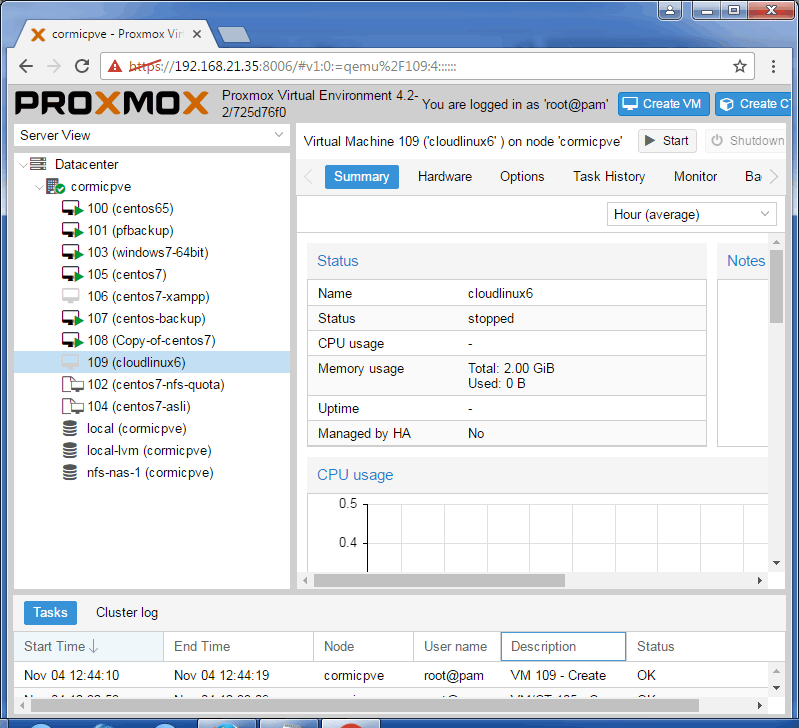The width and height of the screenshot is (799, 728).
Task: Click the VM icon for 108 (Copy-of-centos7)
Action: coord(72,340)
